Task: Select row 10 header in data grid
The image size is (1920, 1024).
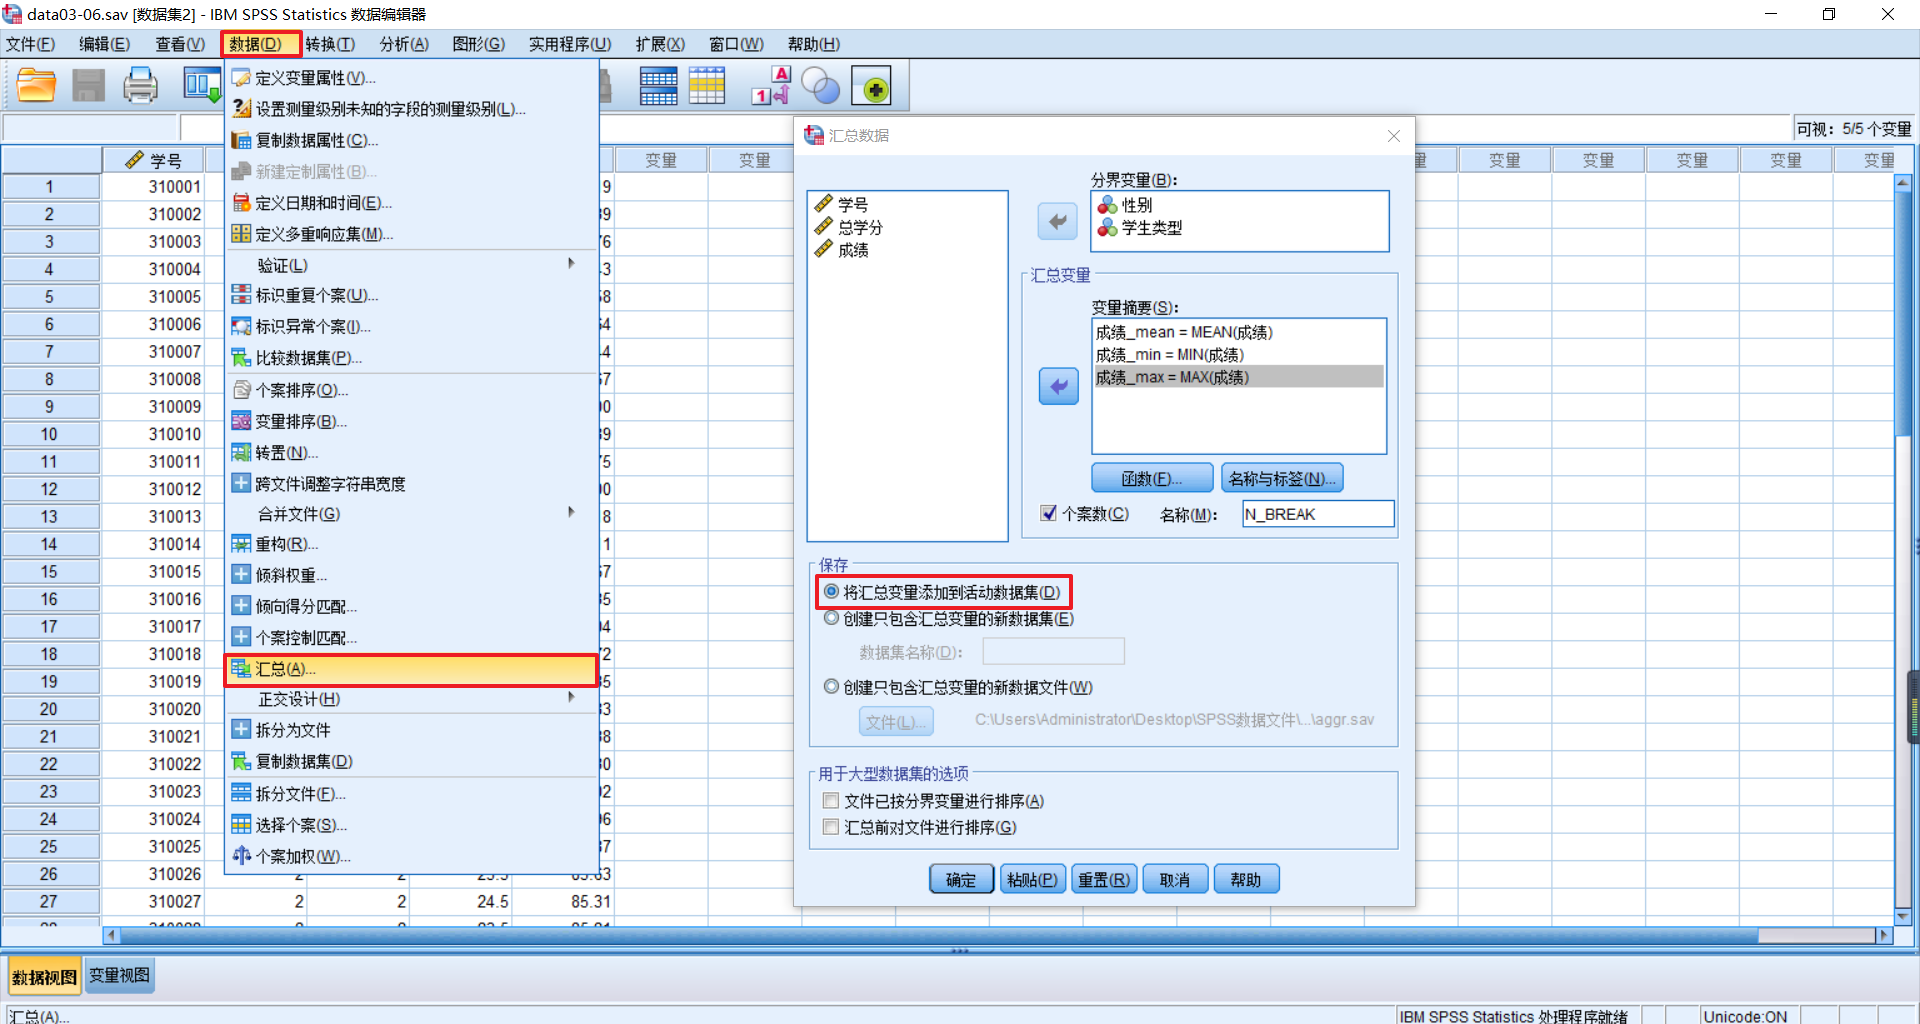Action: click(x=50, y=434)
